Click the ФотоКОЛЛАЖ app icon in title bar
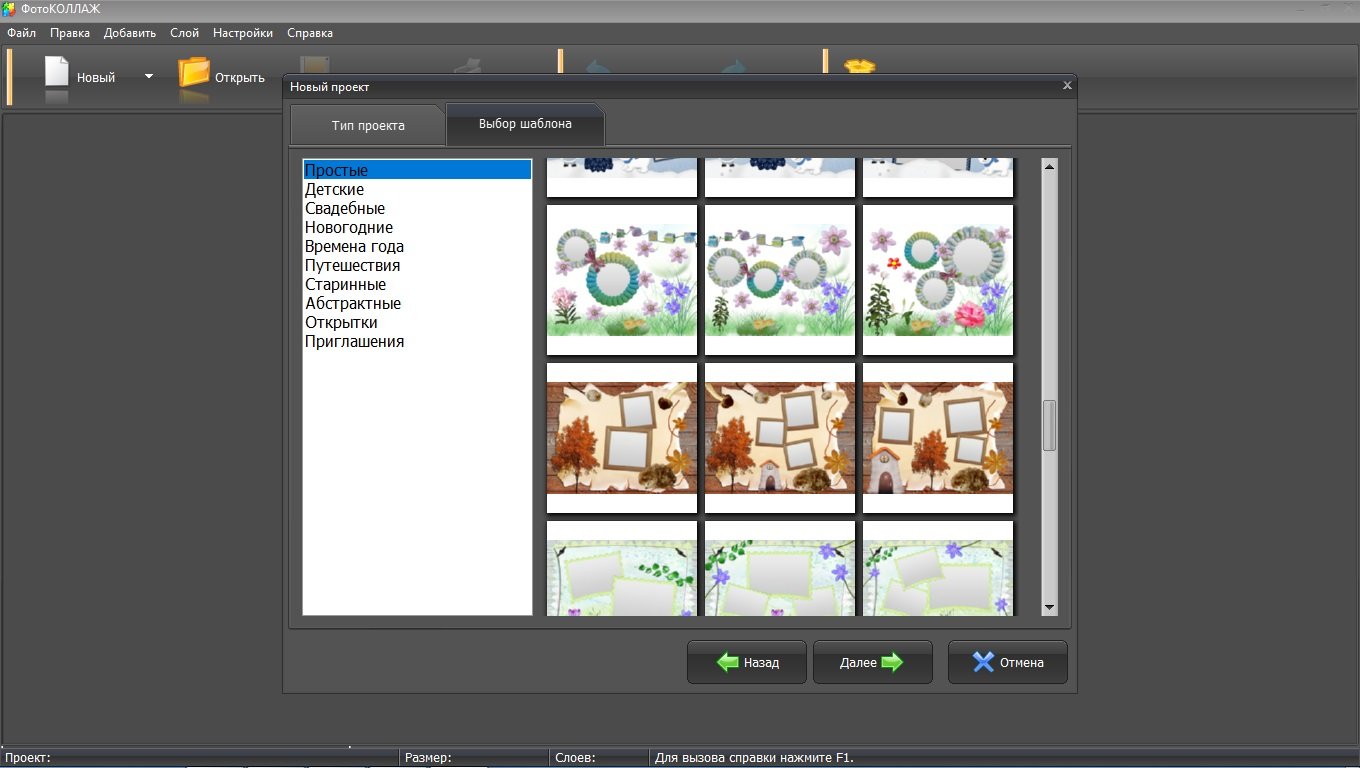 pyautogui.click(x=9, y=9)
